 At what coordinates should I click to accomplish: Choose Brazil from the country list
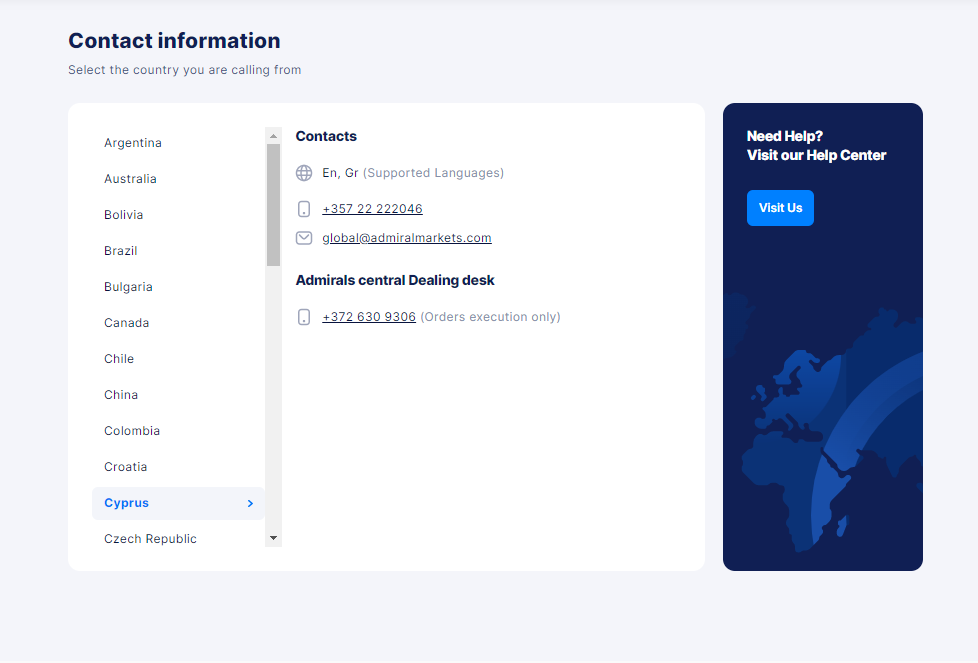(121, 251)
